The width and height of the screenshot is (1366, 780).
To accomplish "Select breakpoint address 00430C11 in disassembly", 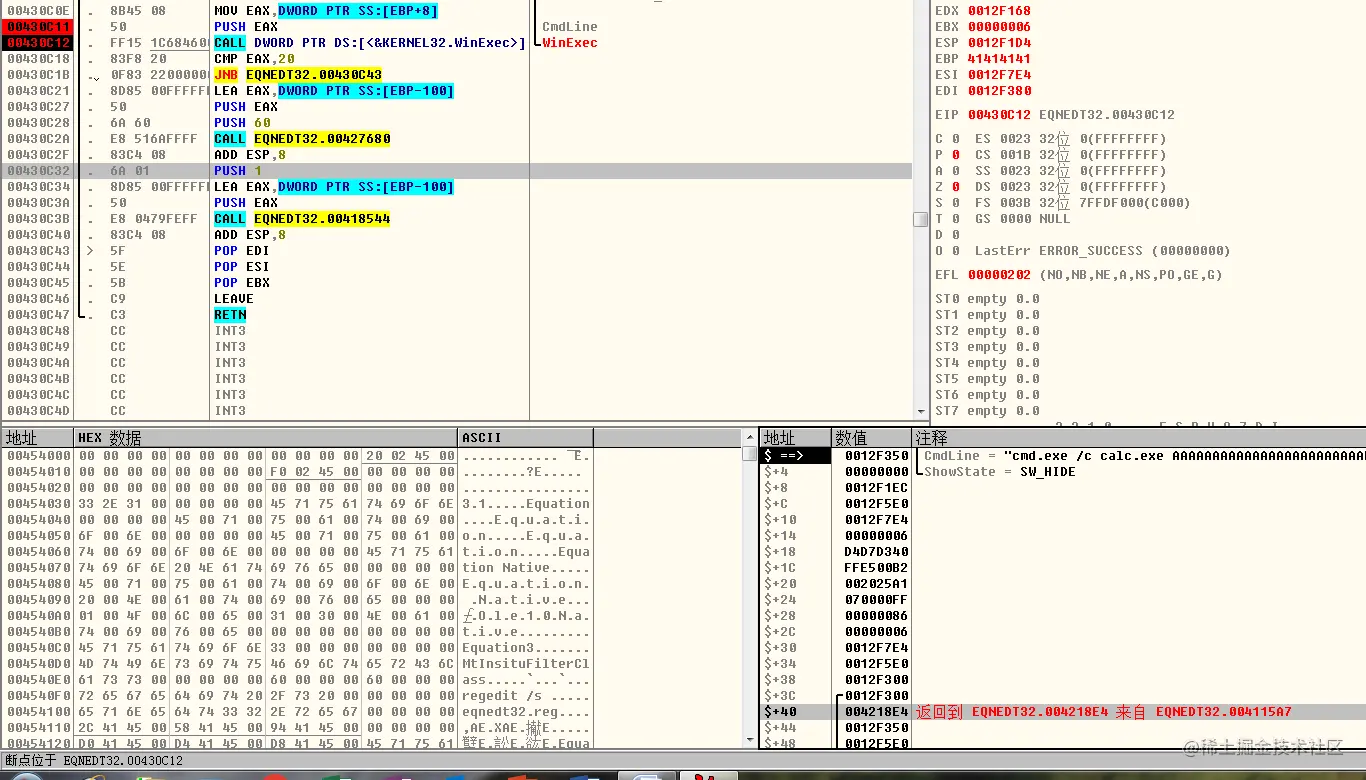I will [38, 27].
